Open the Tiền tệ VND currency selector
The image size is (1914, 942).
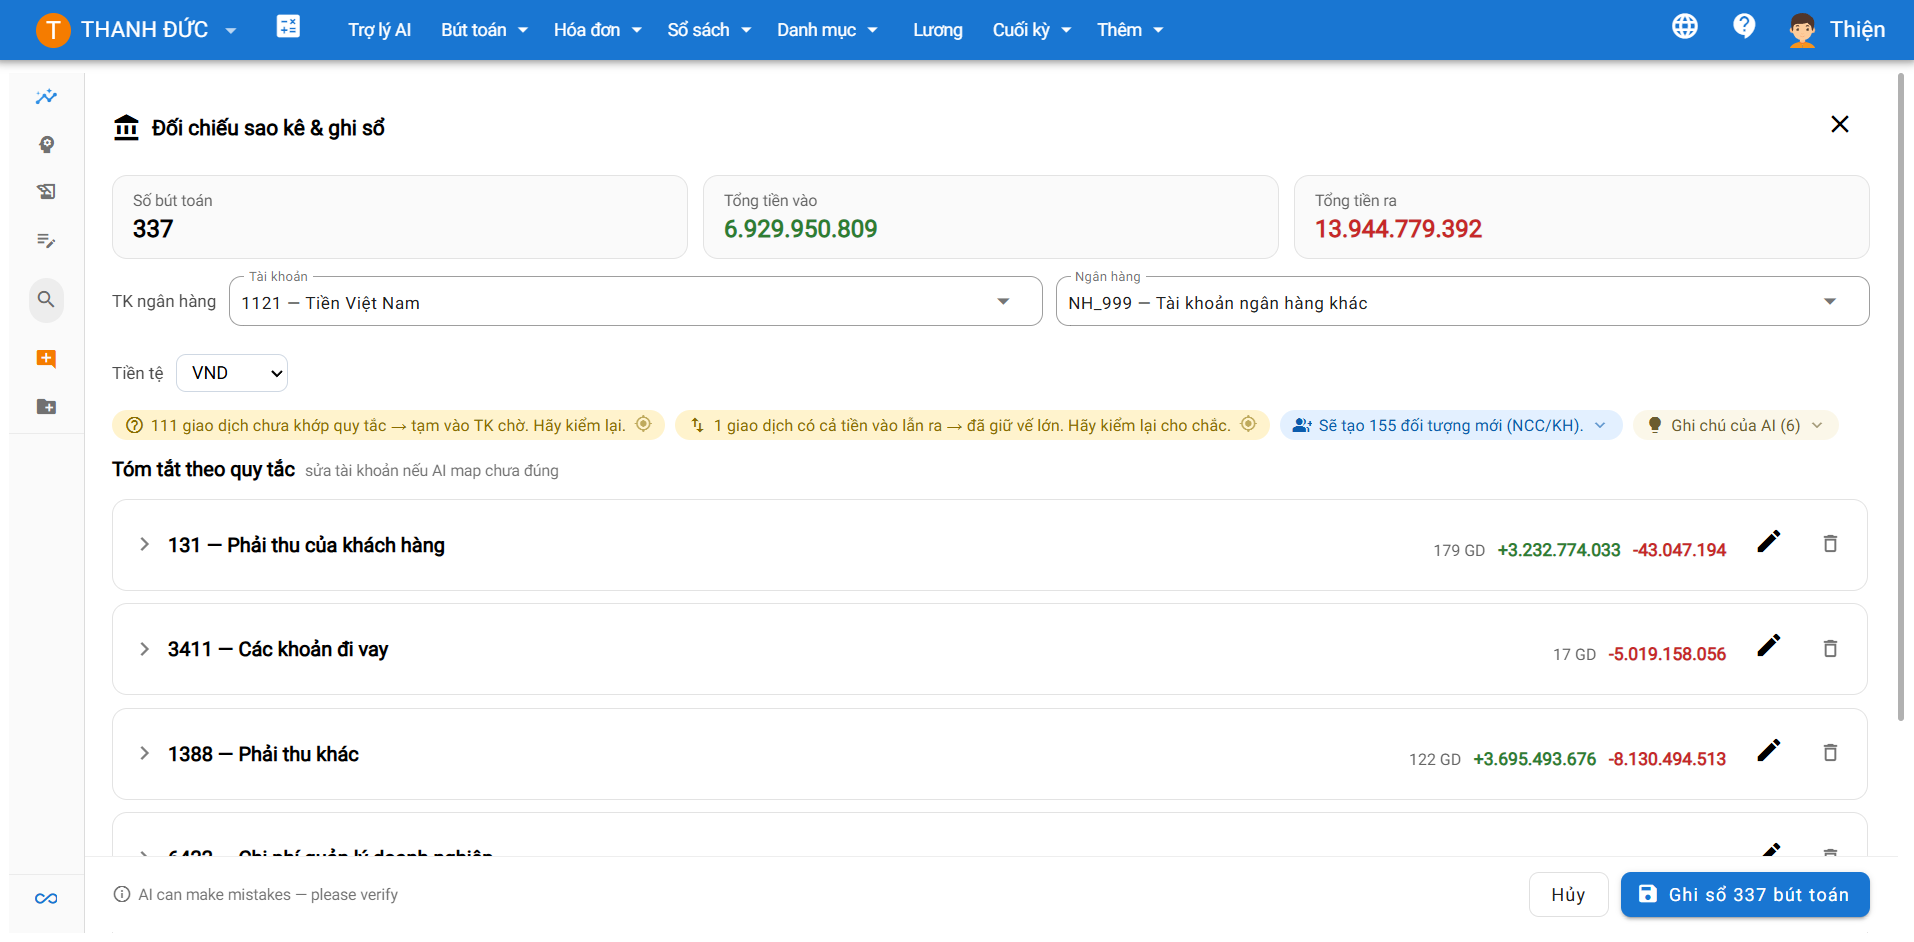pyautogui.click(x=232, y=373)
